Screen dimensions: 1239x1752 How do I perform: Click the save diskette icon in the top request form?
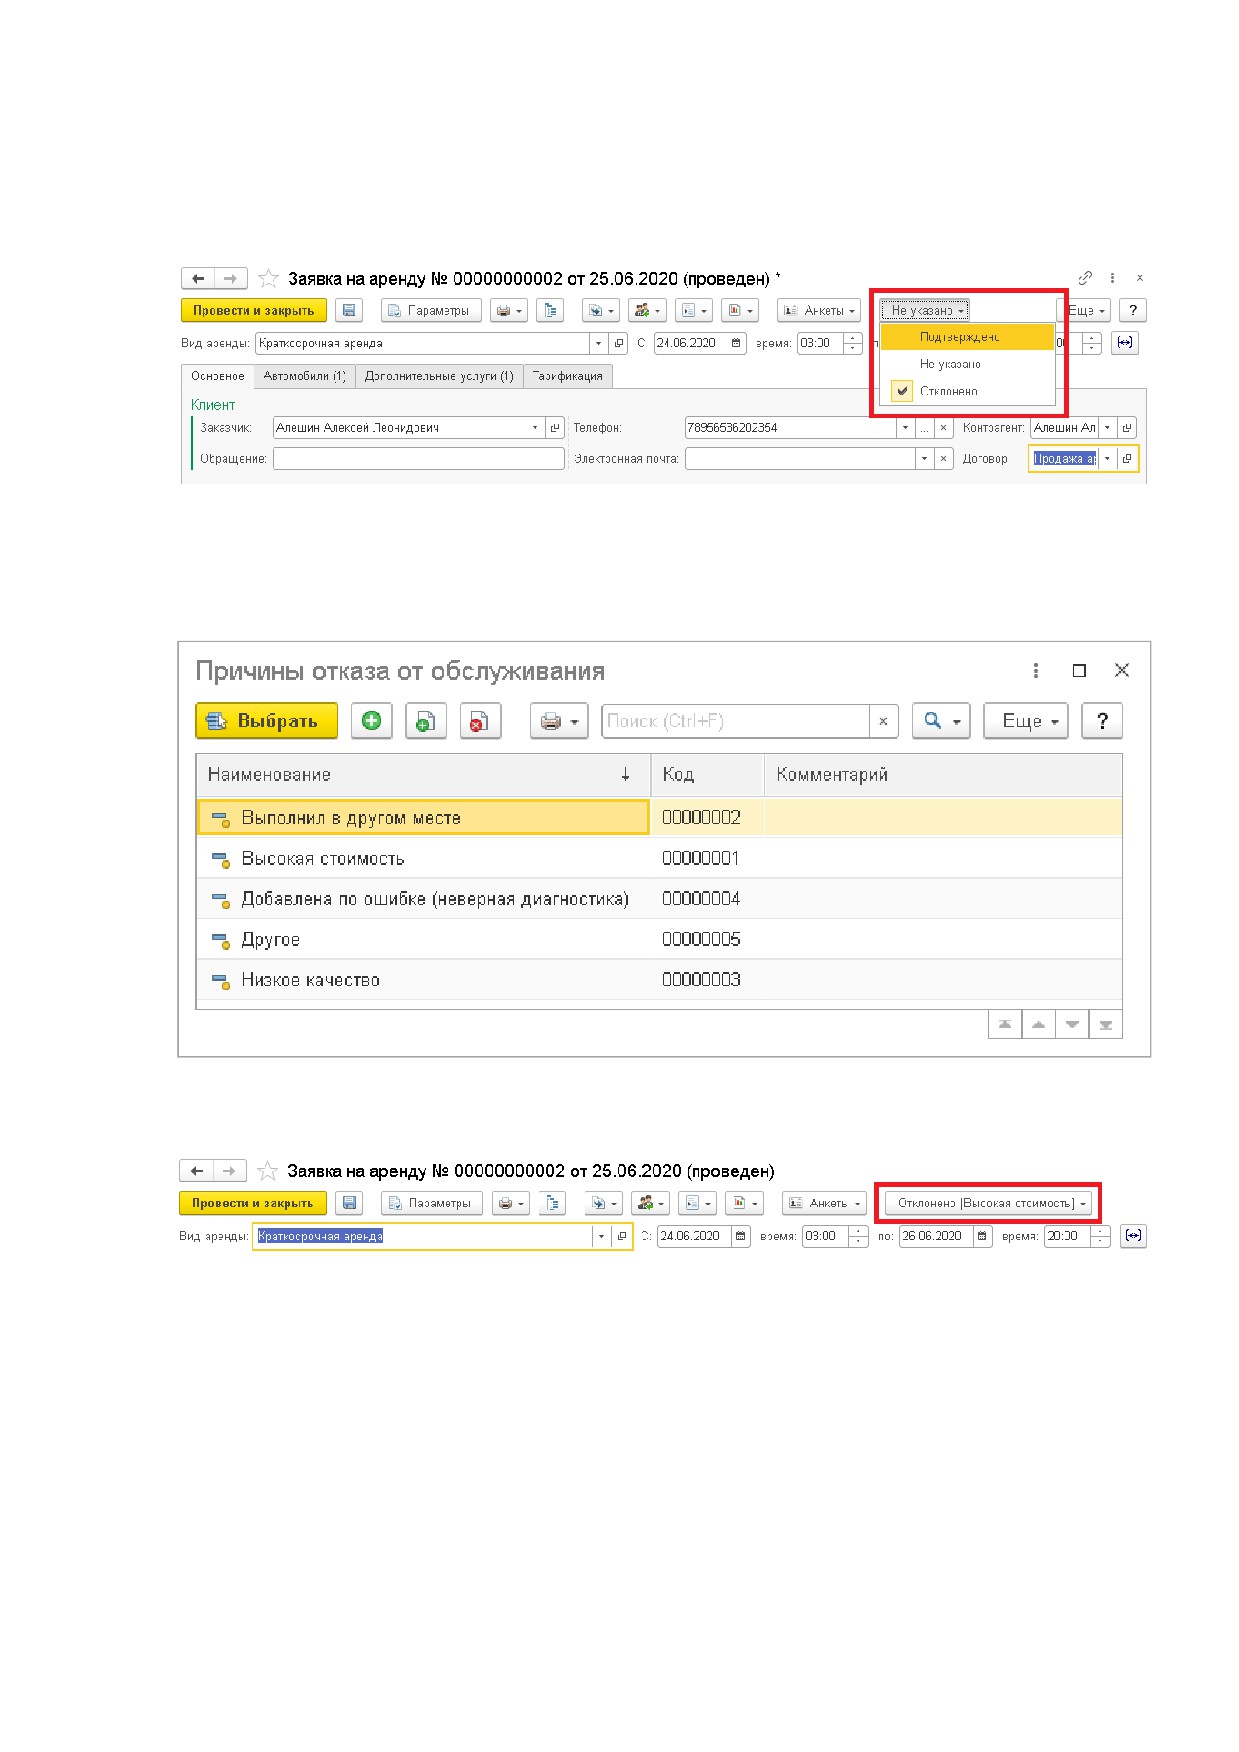point(349,311)
